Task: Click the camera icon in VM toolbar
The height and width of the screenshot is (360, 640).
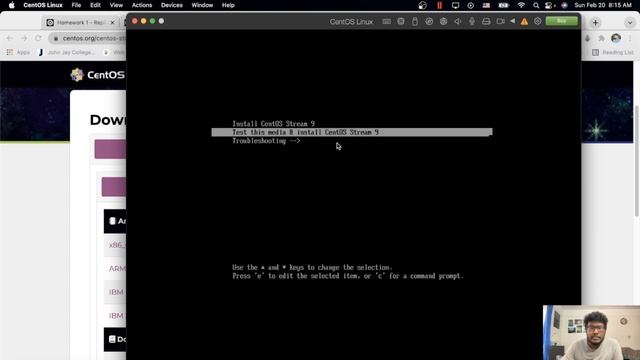Action: (x=500, y=21)
